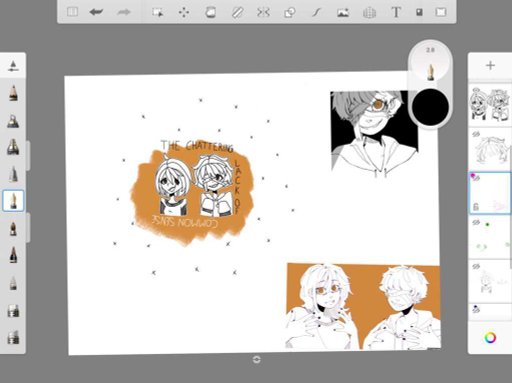This screenshot has height=383, width=512.
Task: Select the Selection tool
Action: pos(157,12)
